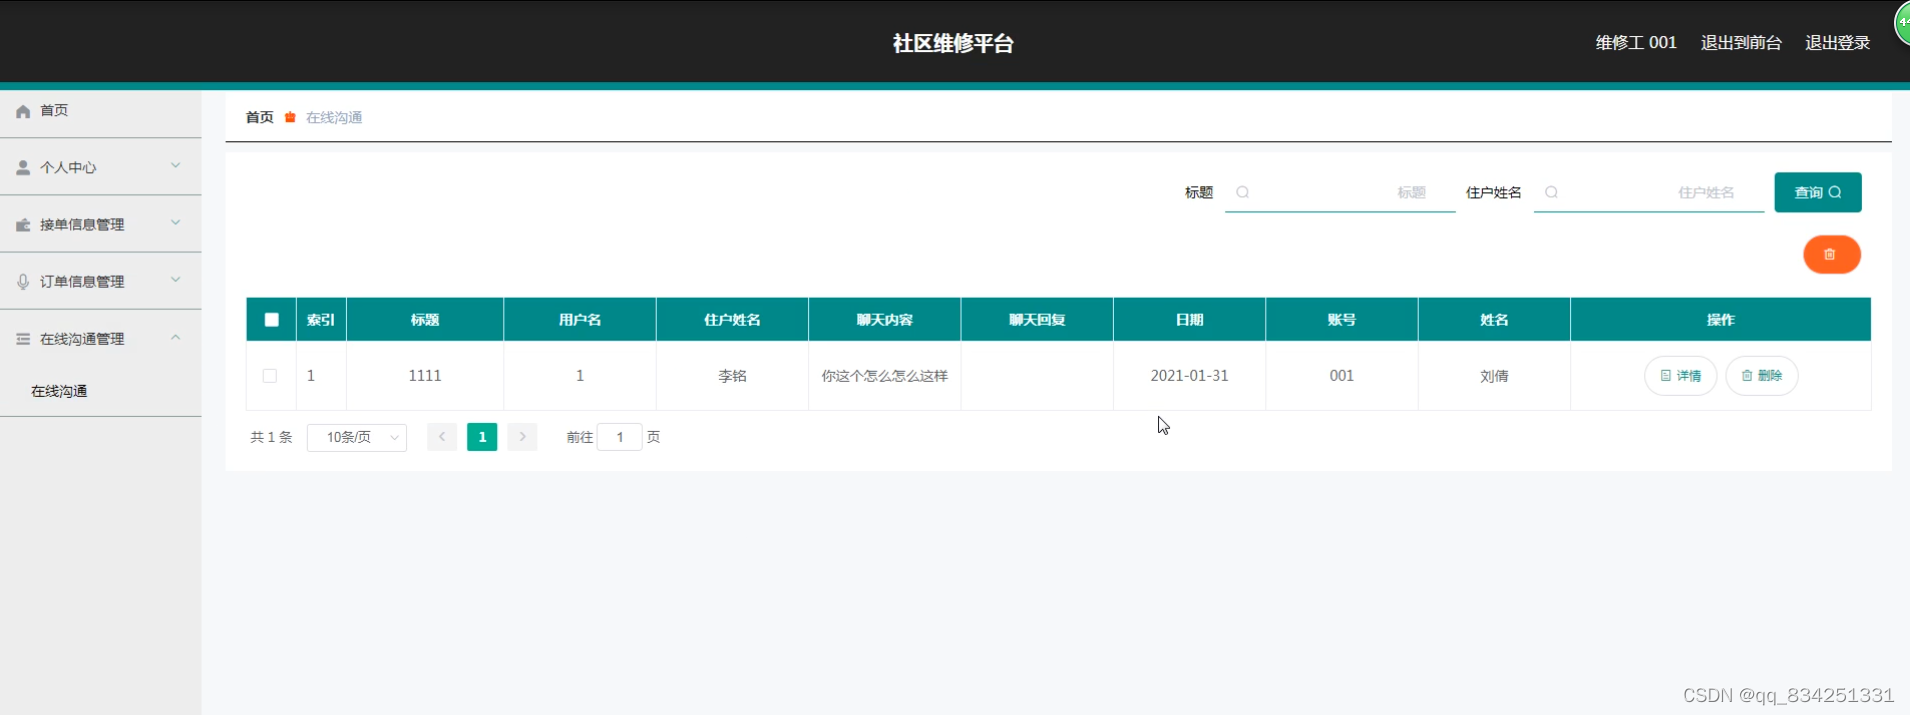Click the 用户名 column header
The image size is (1910, 715).
pyautogui.click(x=580, y=320)
